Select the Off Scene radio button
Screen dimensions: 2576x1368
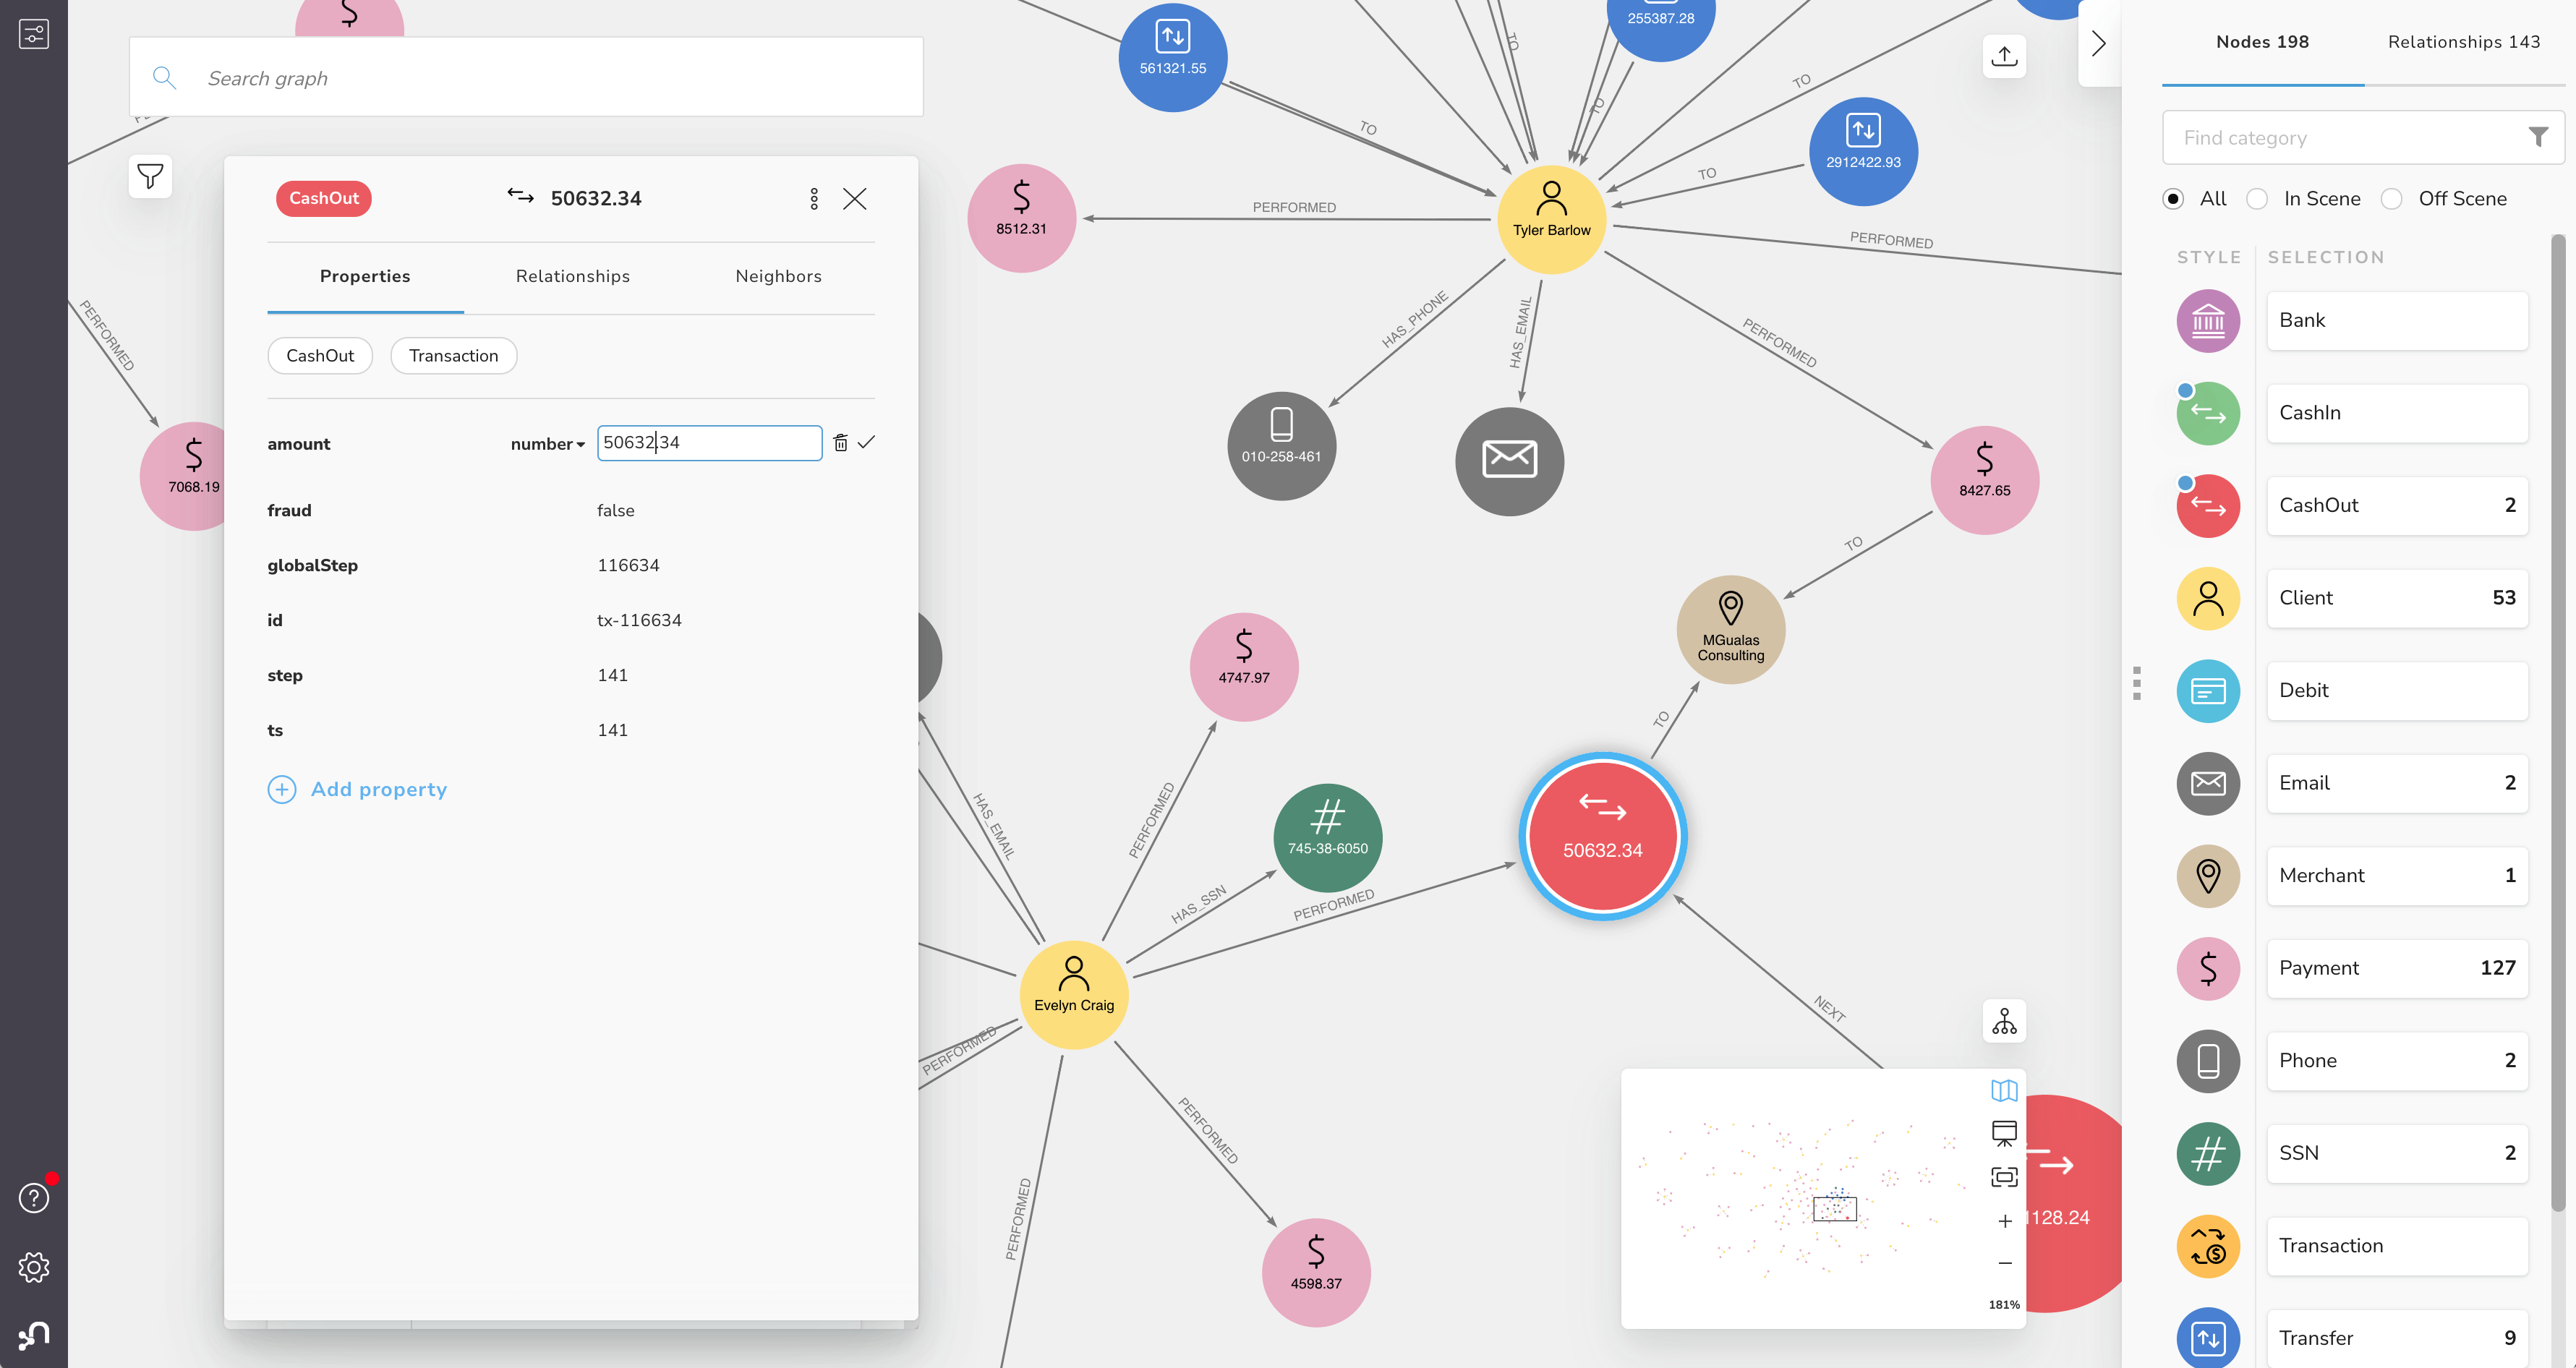[2391, 199]
